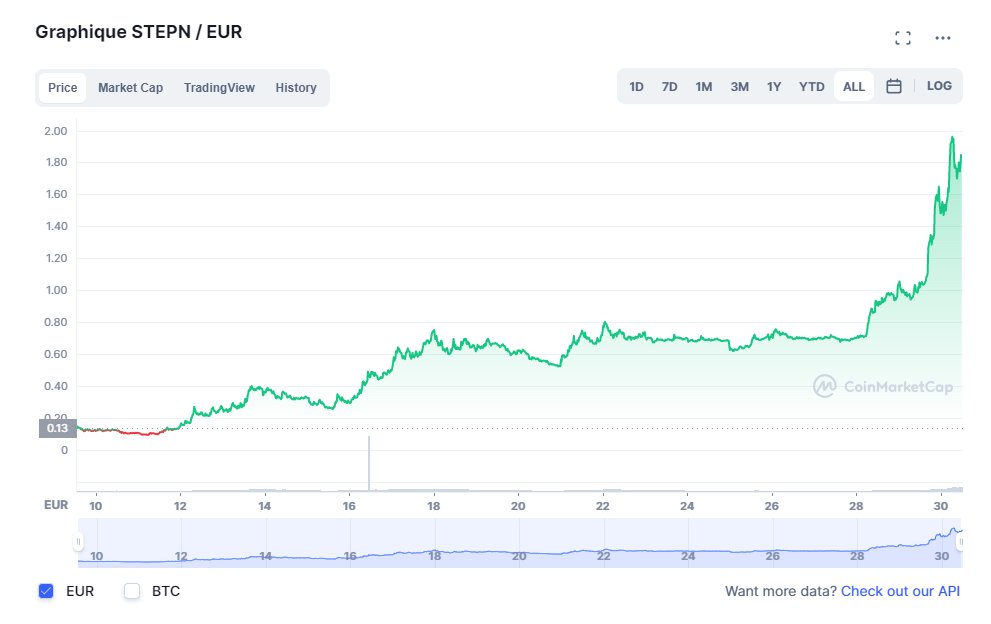
Task: Uncheck the EUR currency checkbox
Action: [x=46, y=591]
